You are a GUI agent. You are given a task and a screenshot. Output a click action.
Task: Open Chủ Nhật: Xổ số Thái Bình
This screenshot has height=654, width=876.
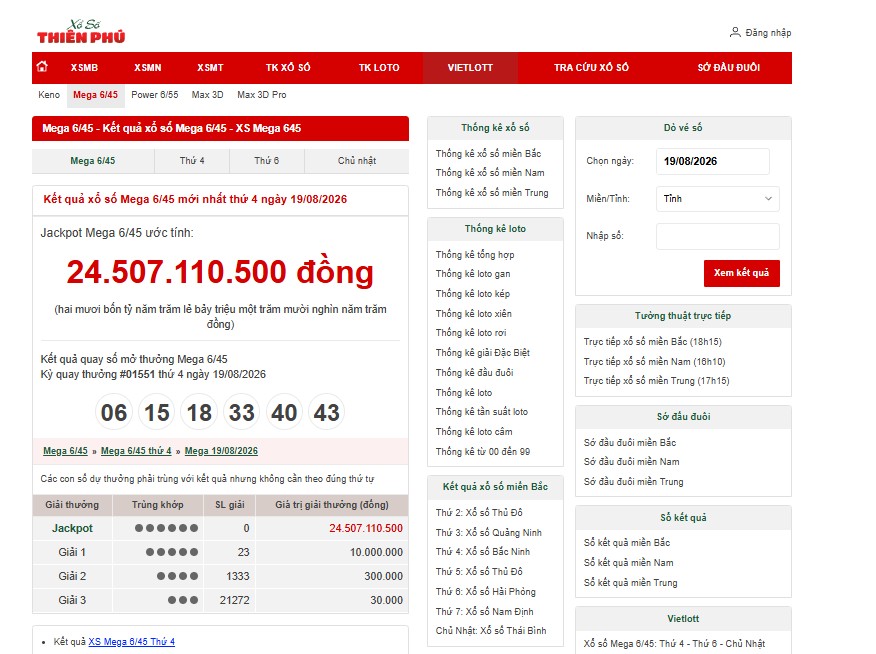[x=491, y=631]
